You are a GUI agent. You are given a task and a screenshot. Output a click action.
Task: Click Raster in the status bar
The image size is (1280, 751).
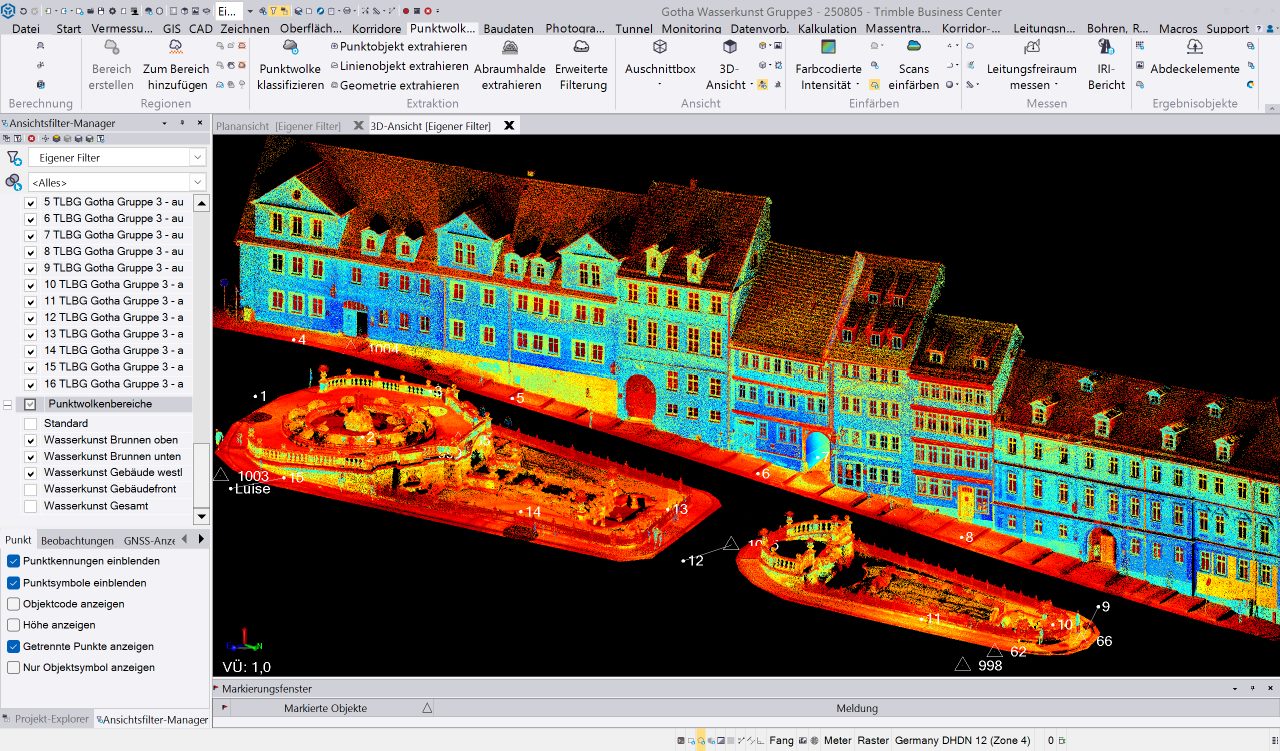coord(872,741)
